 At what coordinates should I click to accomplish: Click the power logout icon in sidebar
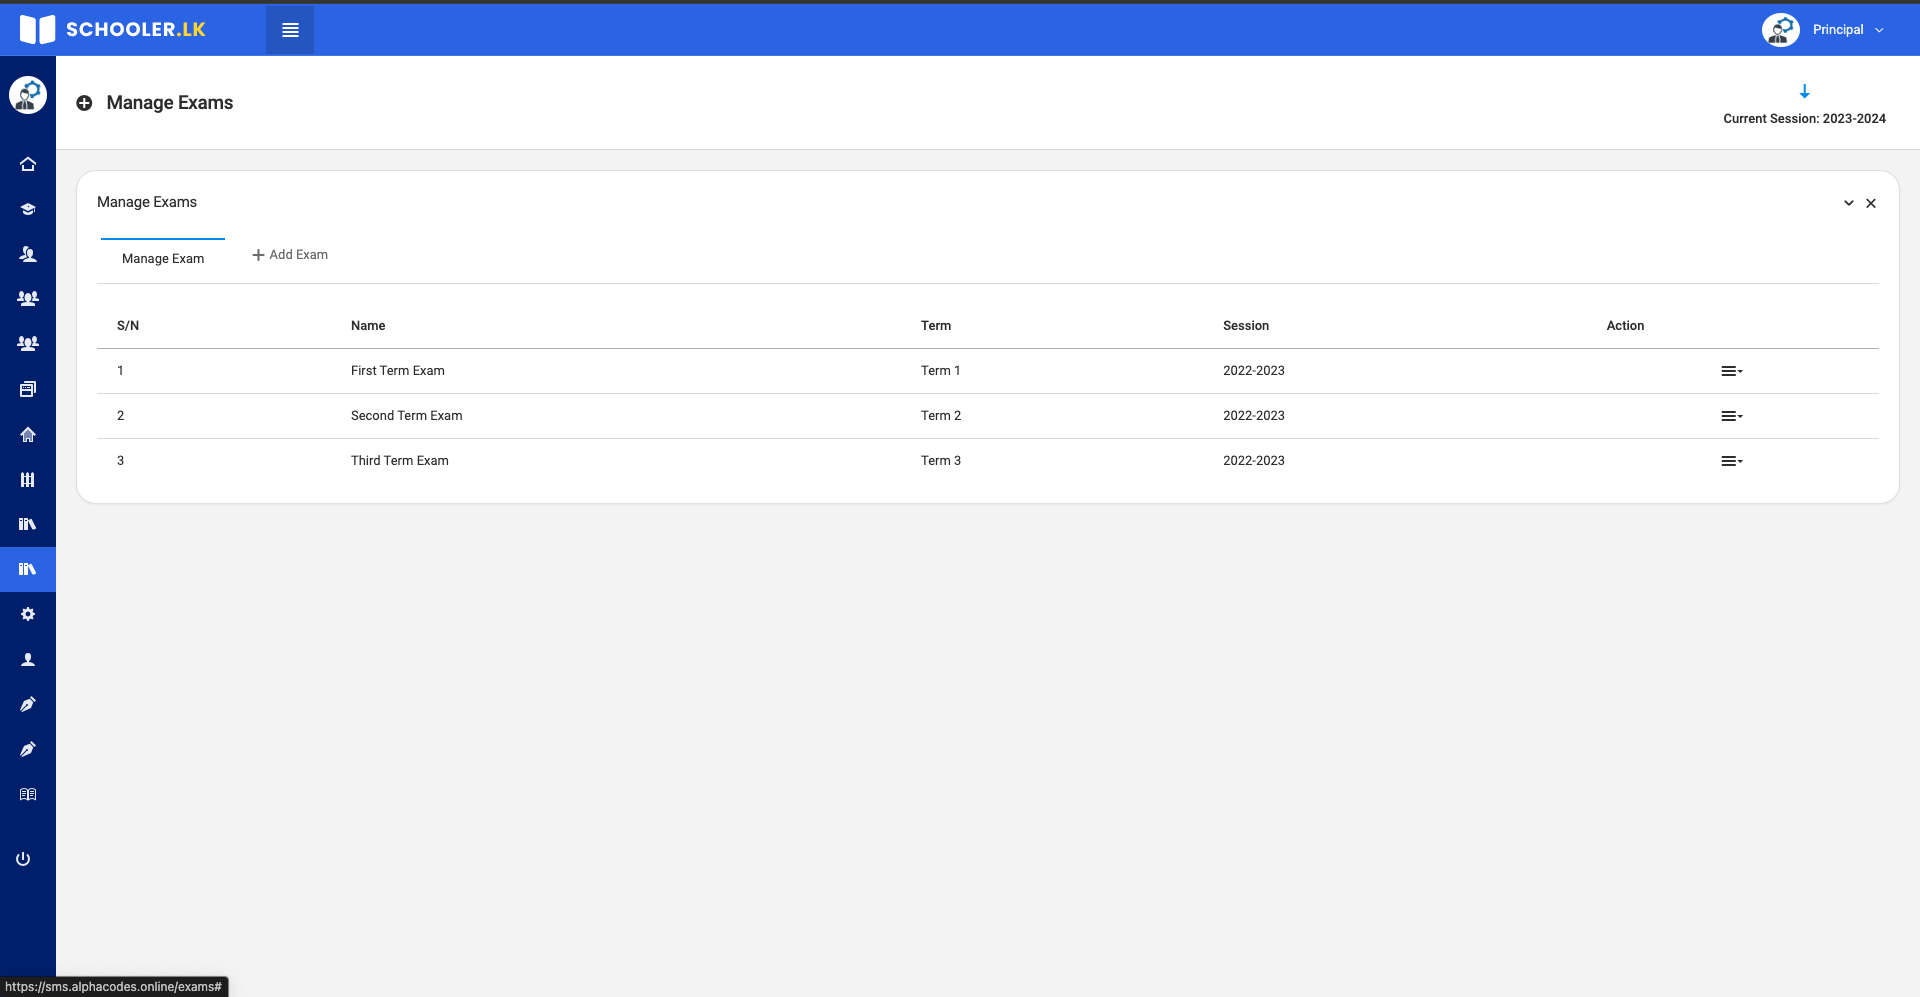click(x=23, y=859)
